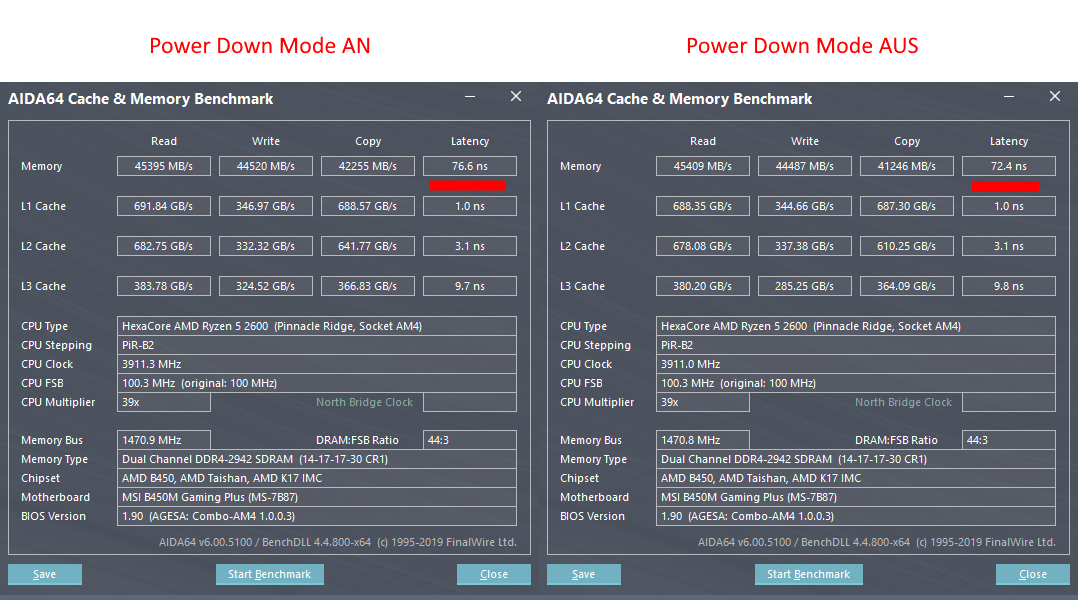Click the 9.7 ns L3 latency value
This screenshot has width=1078, height=600.
point(470,286)
